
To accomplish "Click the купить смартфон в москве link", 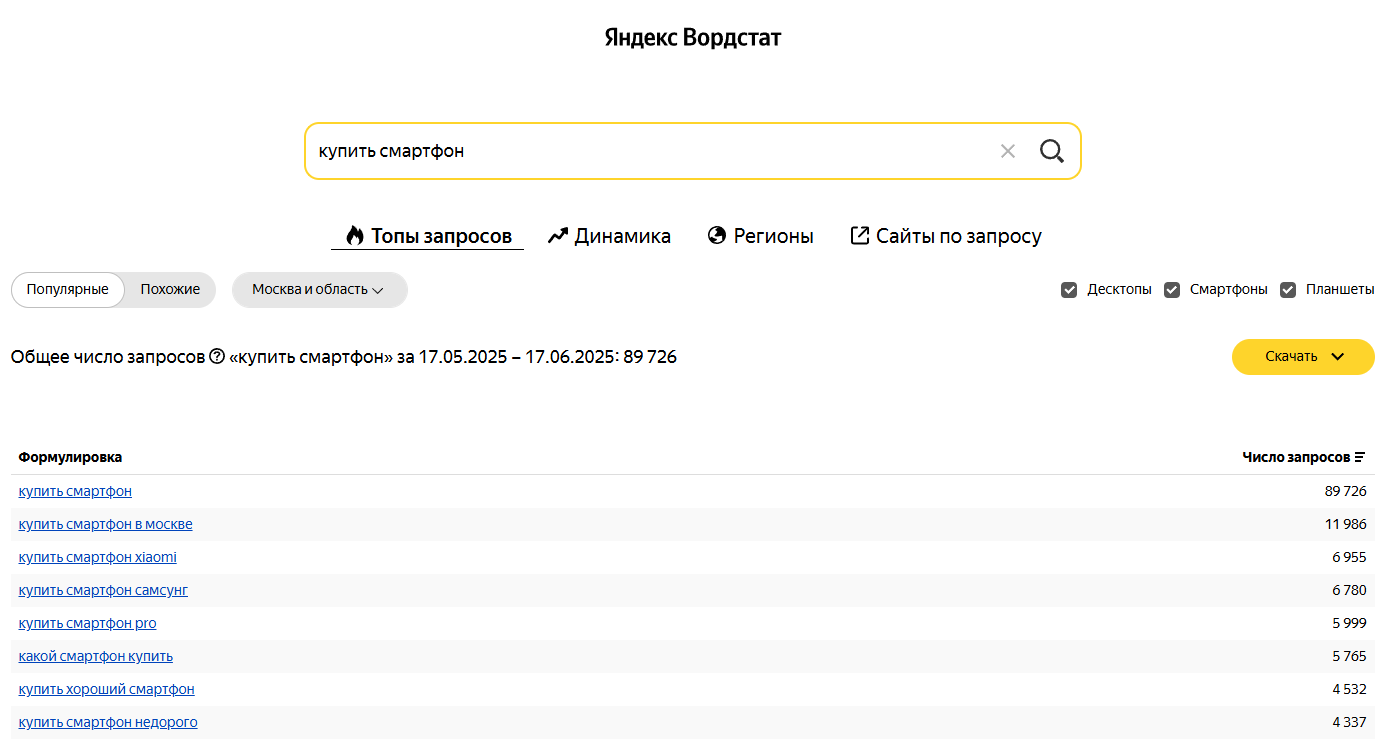I will coord(105,524).
